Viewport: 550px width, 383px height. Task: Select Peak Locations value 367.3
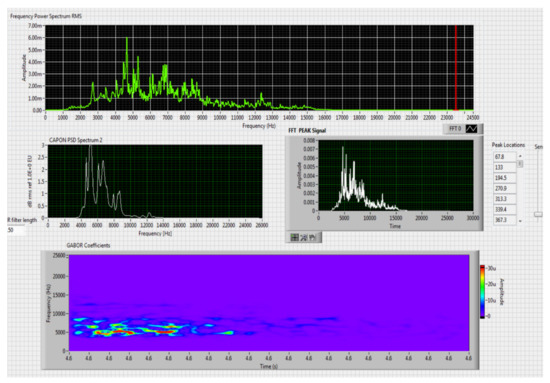pos(505,220)
